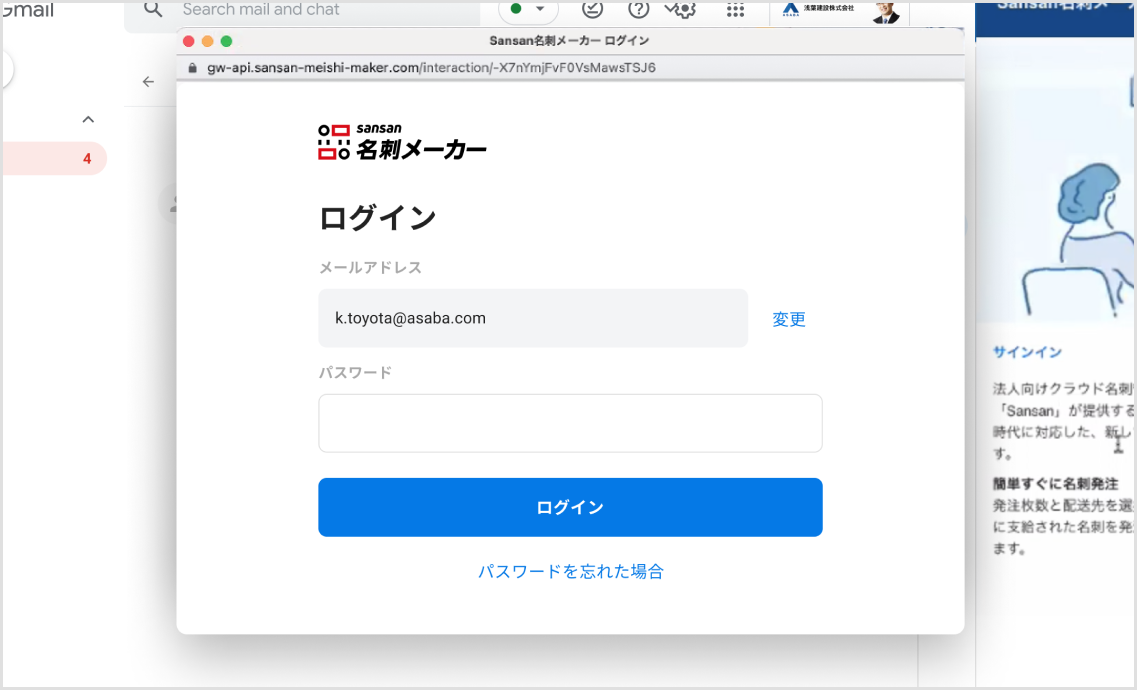Click the email field with k.toyota@asaba.com
Screen dimensions: 1137x690
coord(533,318)
